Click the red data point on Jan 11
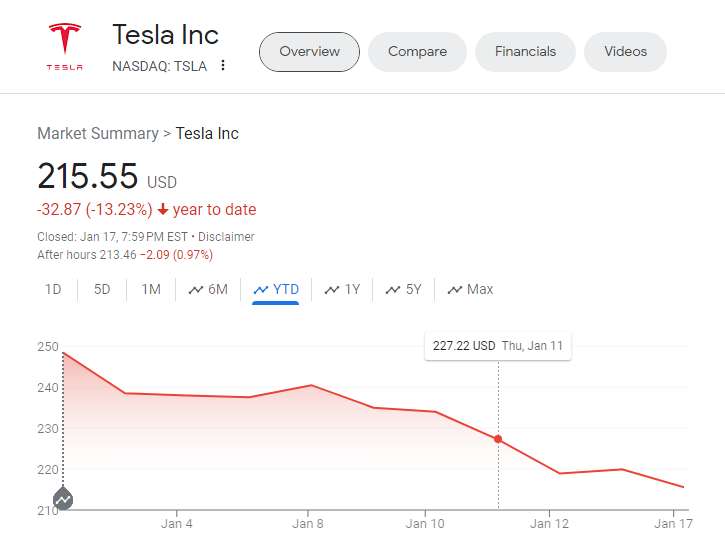This screenshot has width=725, height=546. tap(498, 439)
